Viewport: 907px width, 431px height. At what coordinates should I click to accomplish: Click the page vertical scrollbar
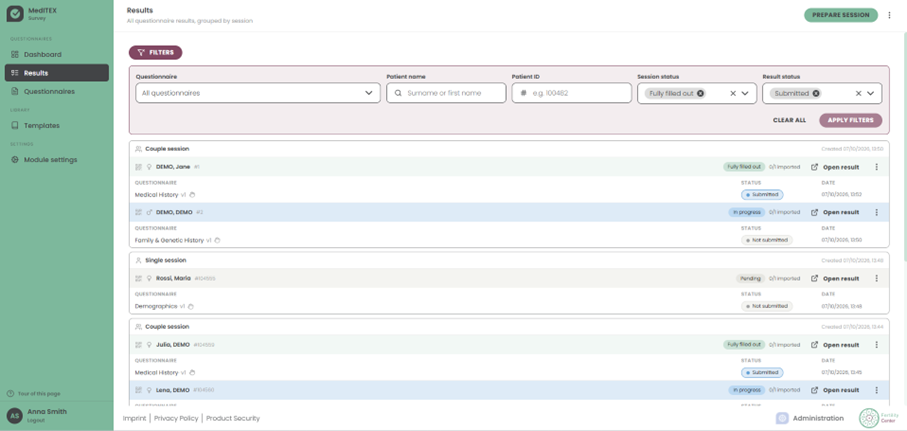(904, 145)
